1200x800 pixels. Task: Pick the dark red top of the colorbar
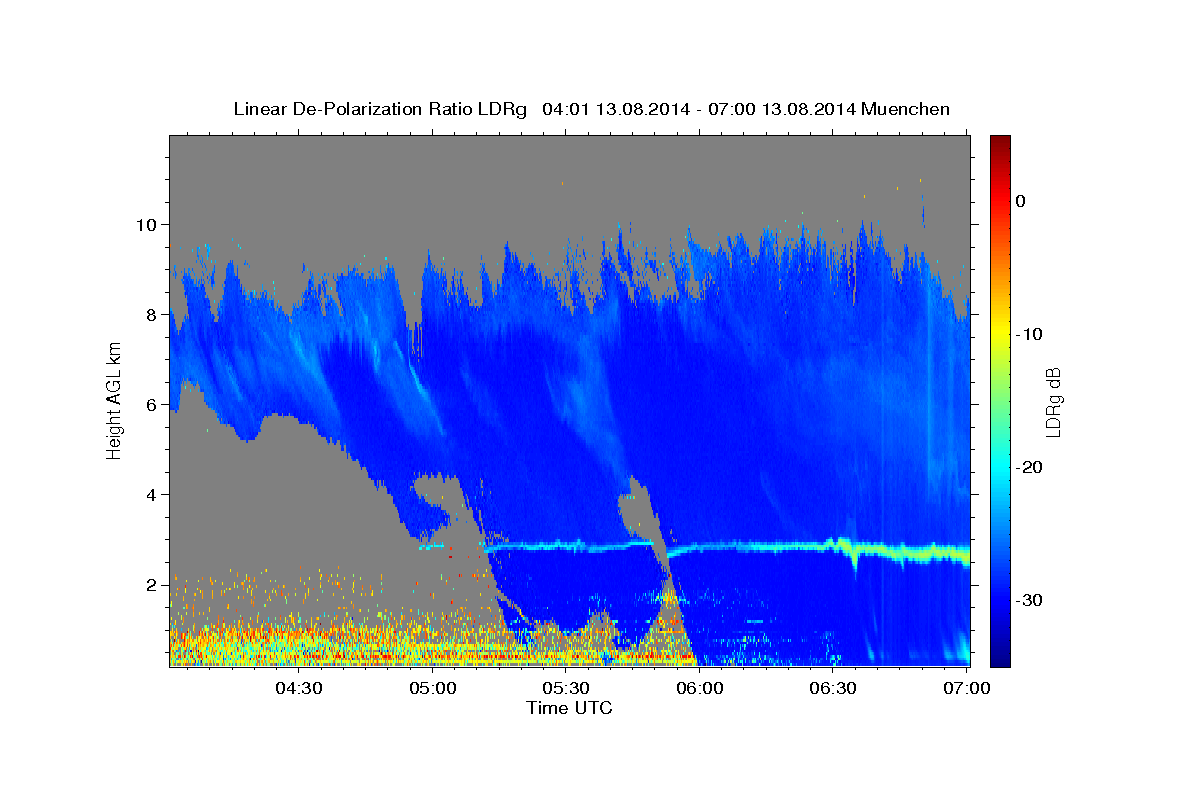[1000, 145]
